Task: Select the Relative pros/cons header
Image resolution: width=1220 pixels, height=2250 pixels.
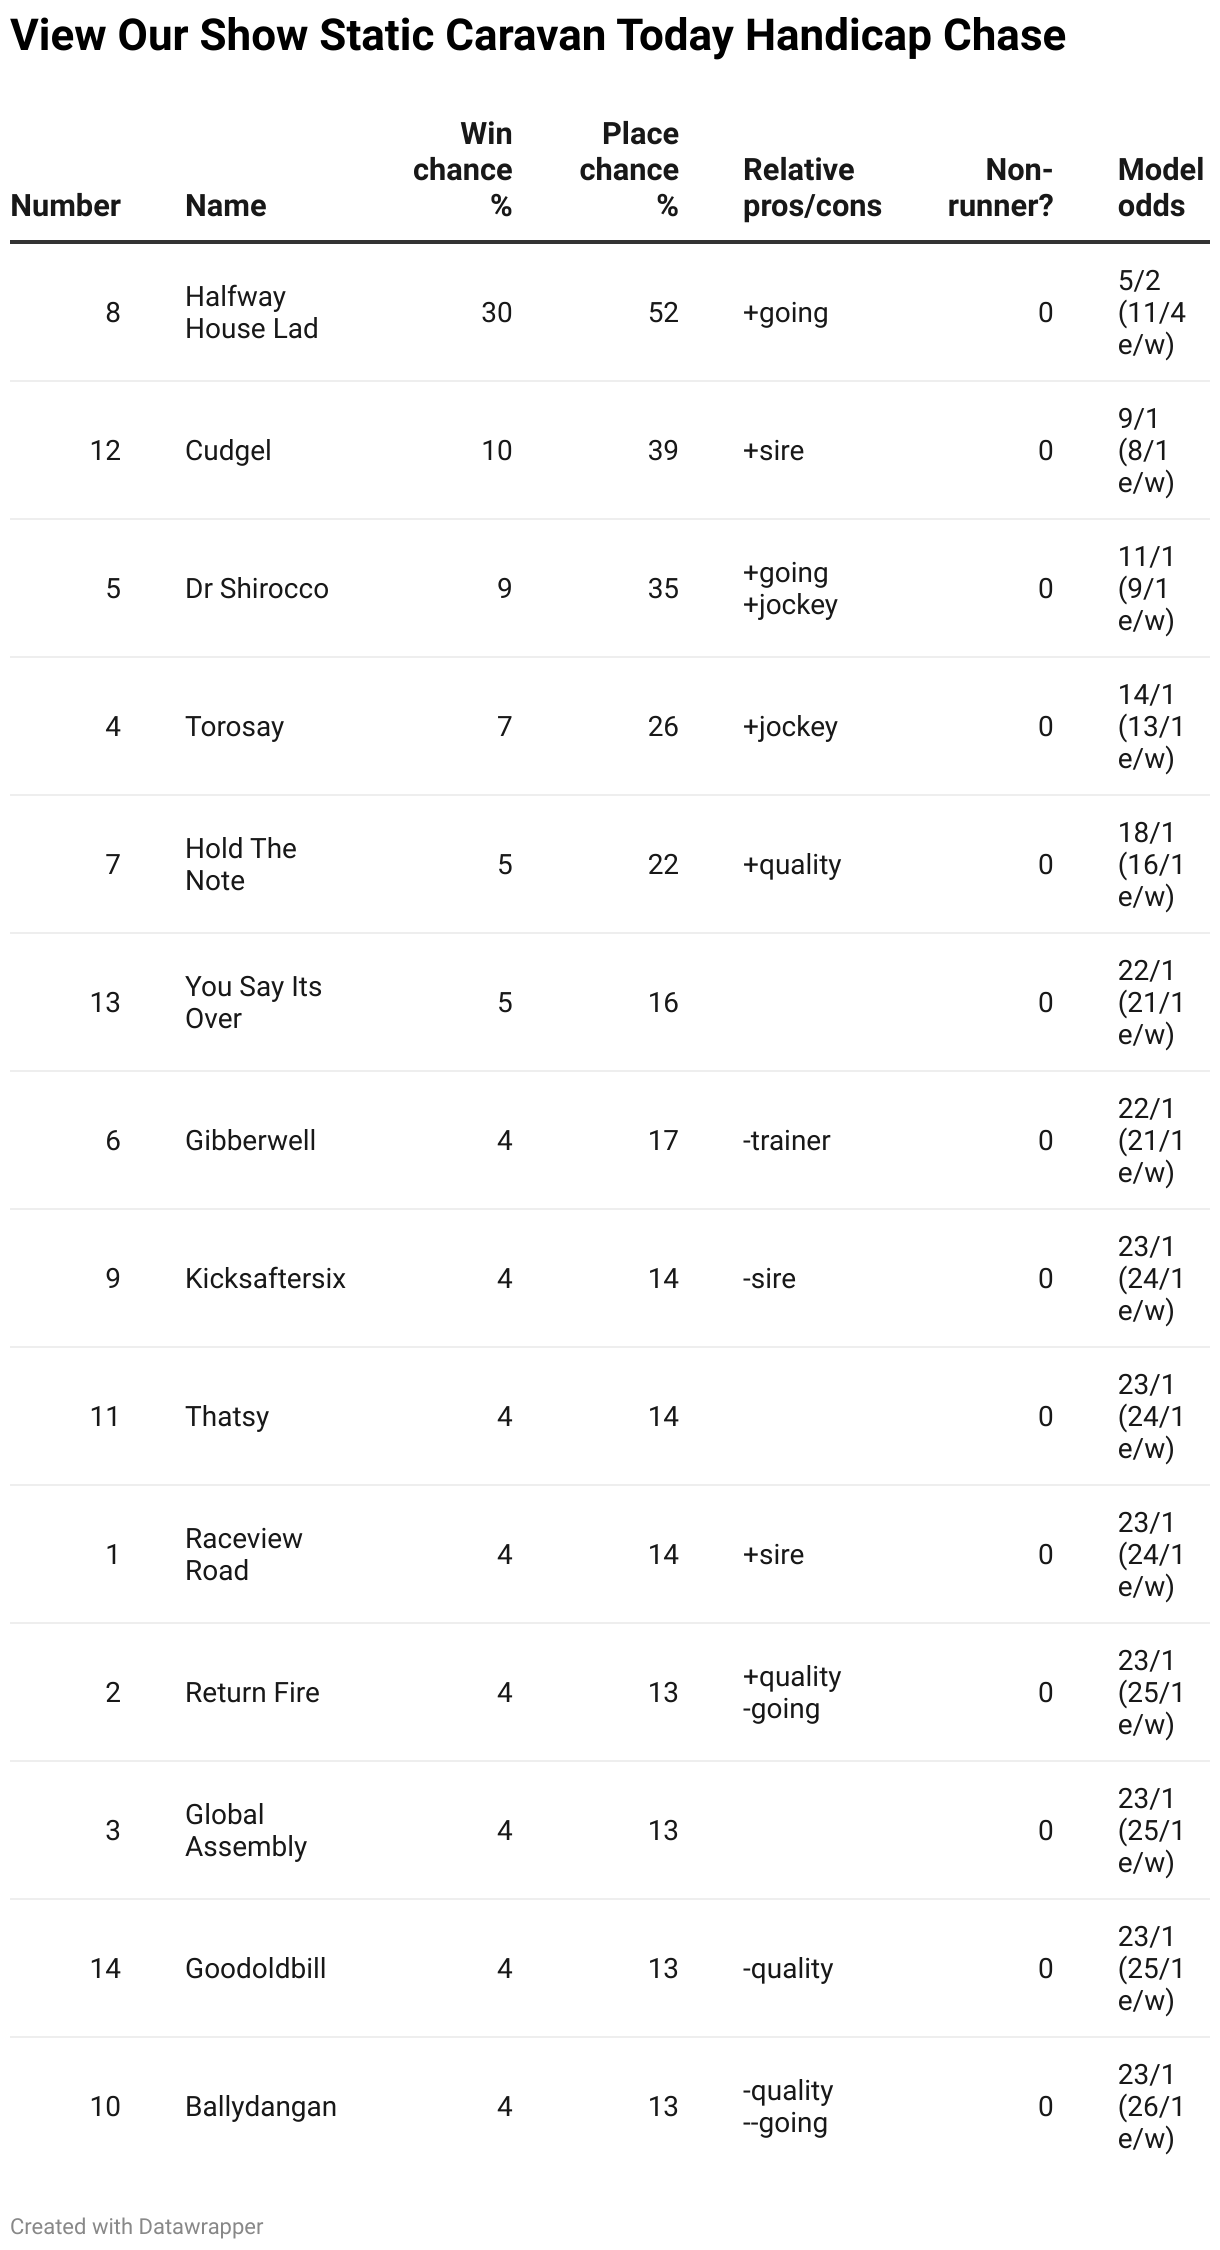Action: pyautogui.click(x=812, y=187)
